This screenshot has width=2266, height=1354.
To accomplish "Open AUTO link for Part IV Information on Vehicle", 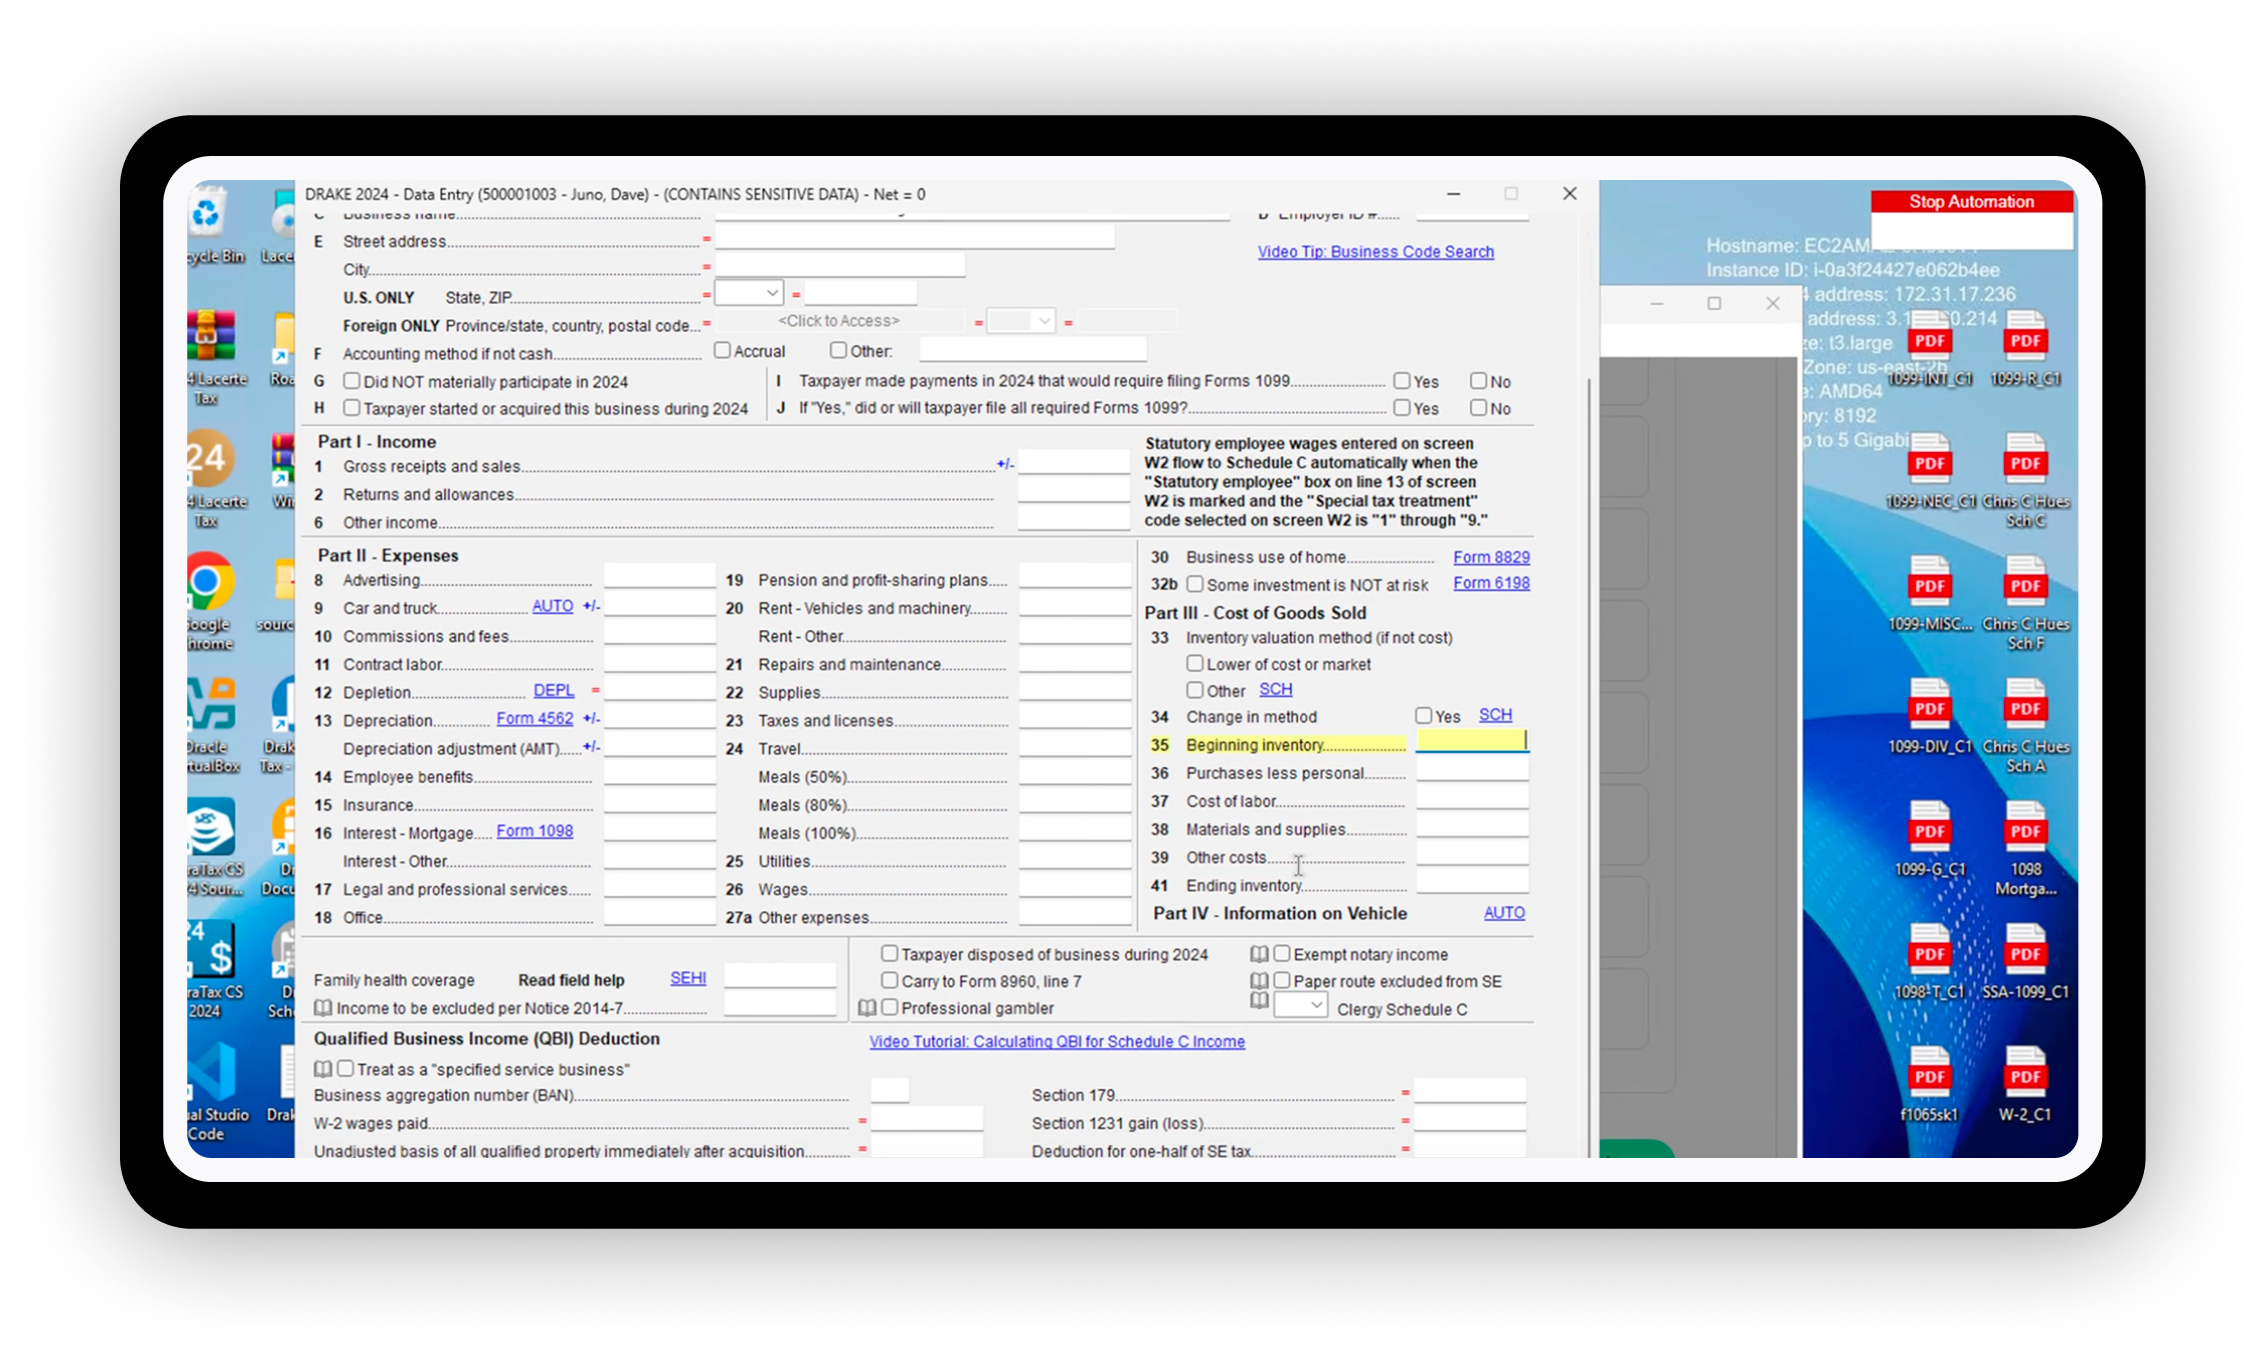I will pyautogui.click(x=1504, y=913).
